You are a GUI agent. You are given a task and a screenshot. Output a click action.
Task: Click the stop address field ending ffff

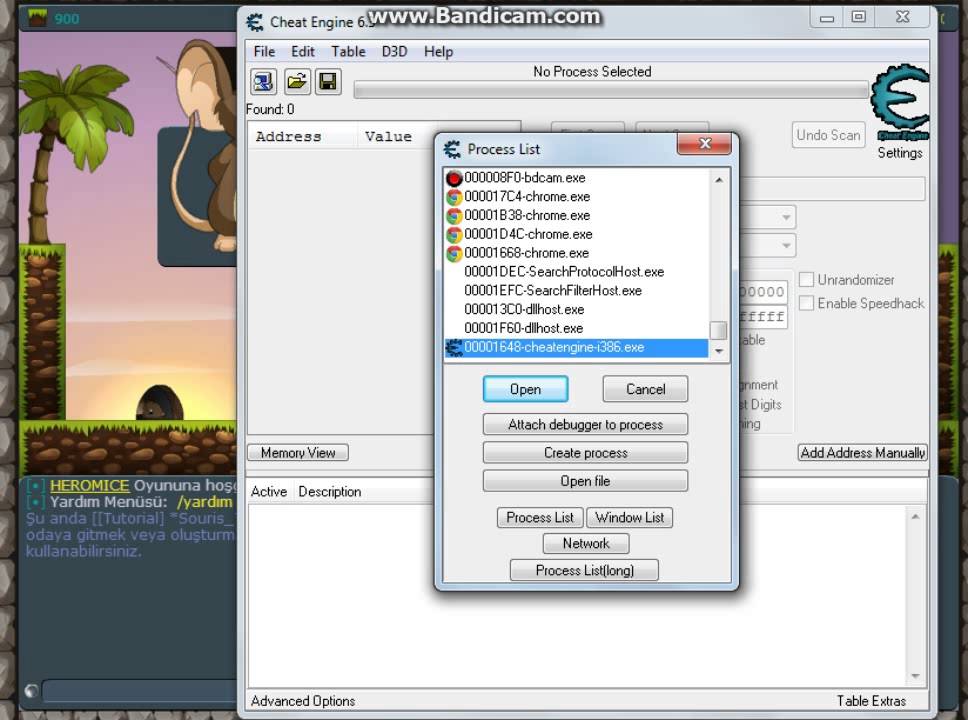coord(762,317)
